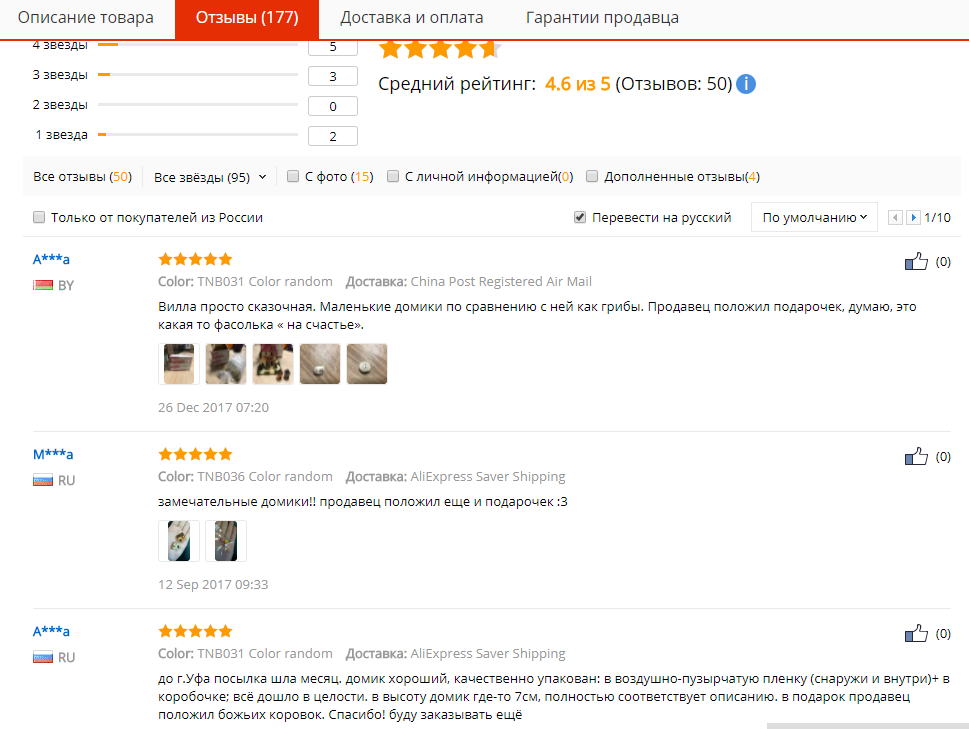Check 'Только от покупателей из России'
Viewport: 969px width, 729px height.
click(x=39, y=217)
